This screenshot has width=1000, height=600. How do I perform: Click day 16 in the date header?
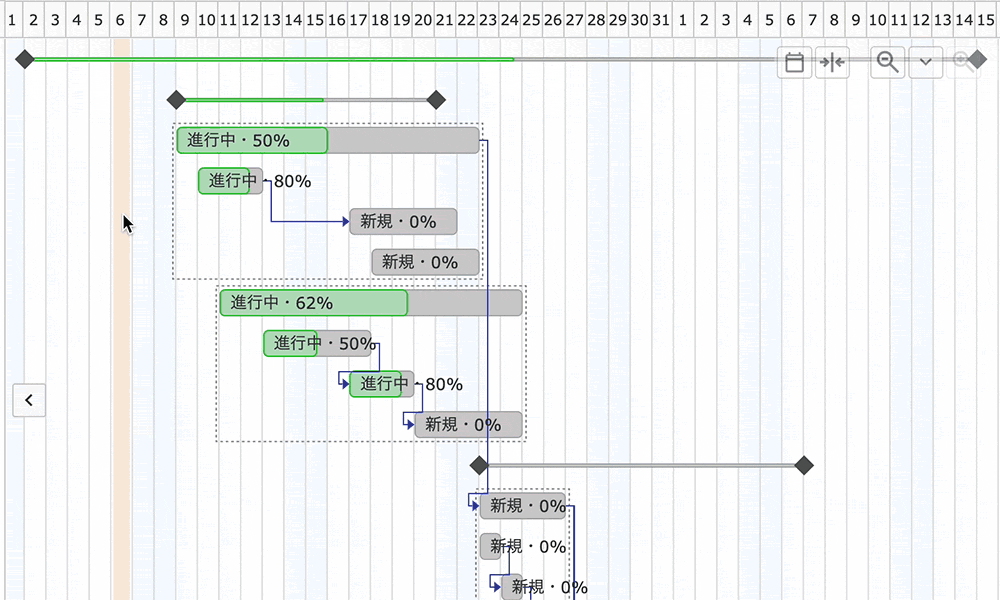pos(337,20)
